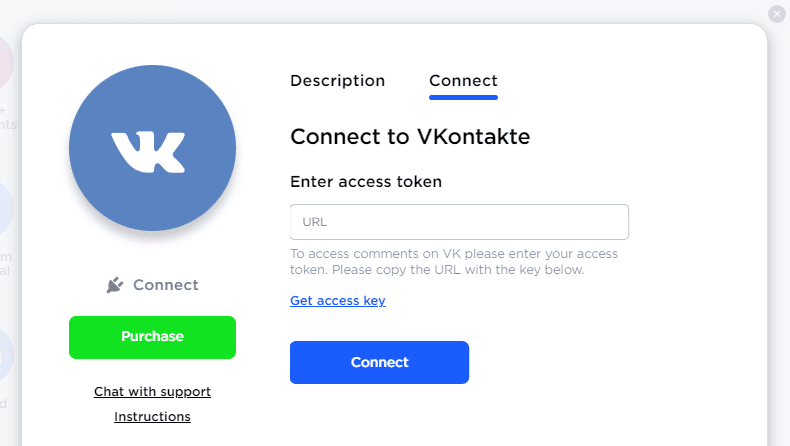Image resolution: width=790 pixels, height=446 pixels.
Task: Click the blue underline under Connect tab
Action: 463,97
